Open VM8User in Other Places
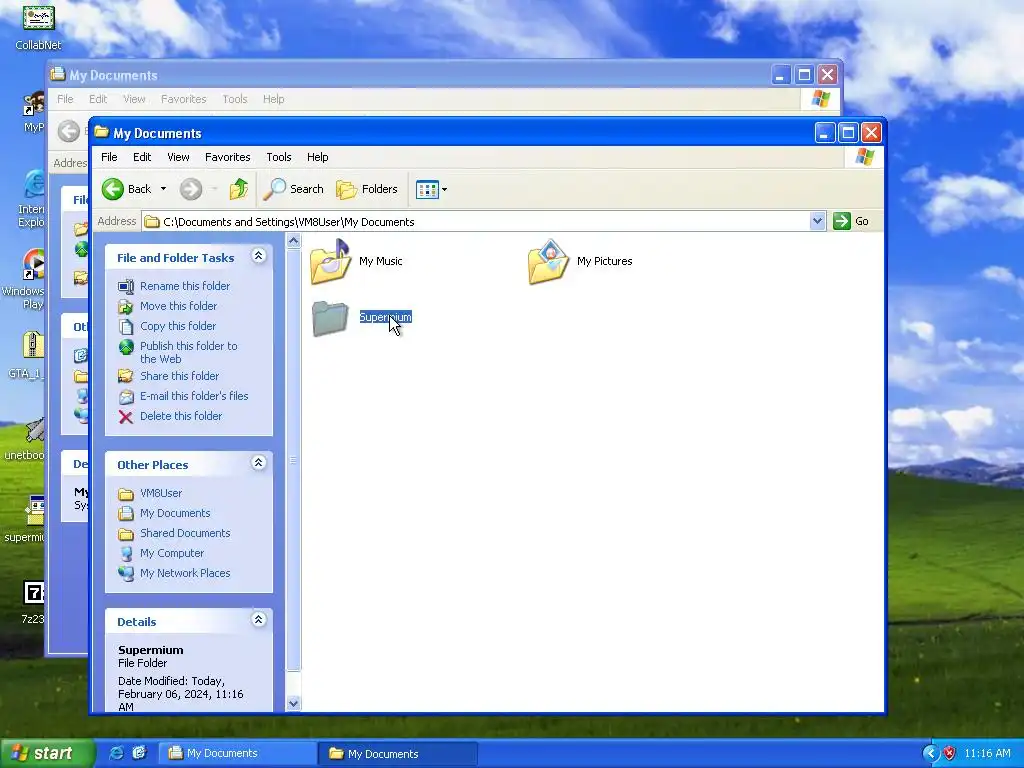Image resolution: width=1024 pixels, height=768 pixels. tap(161, 493)
